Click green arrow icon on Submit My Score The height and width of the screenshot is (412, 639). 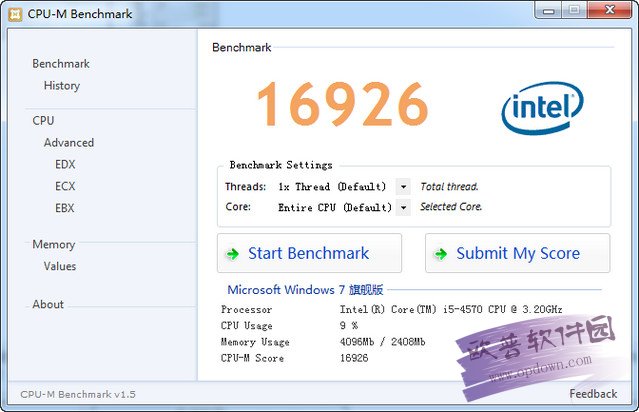[x=441, y=254]
